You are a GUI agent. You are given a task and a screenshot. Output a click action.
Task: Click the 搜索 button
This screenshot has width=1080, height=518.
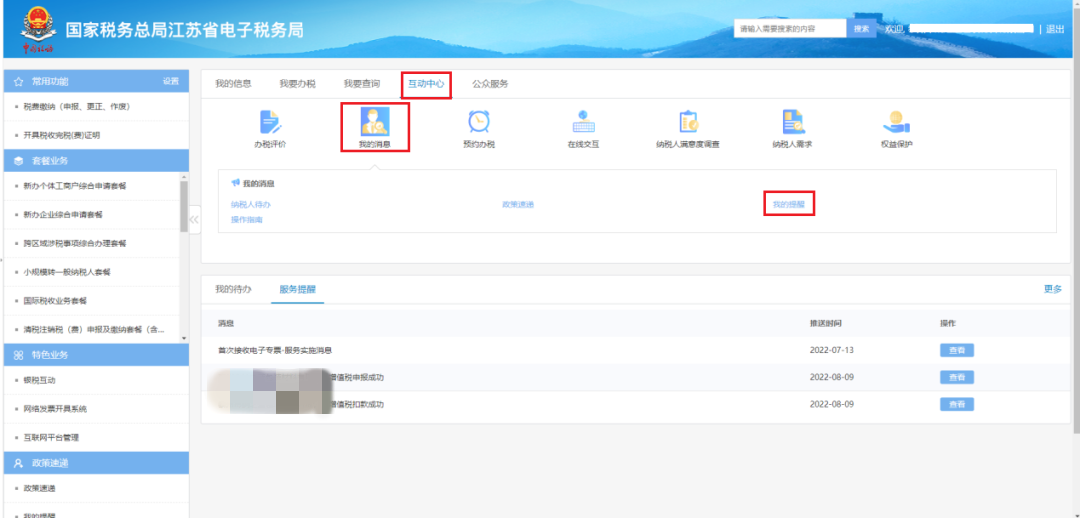click(x=862, y=28)
